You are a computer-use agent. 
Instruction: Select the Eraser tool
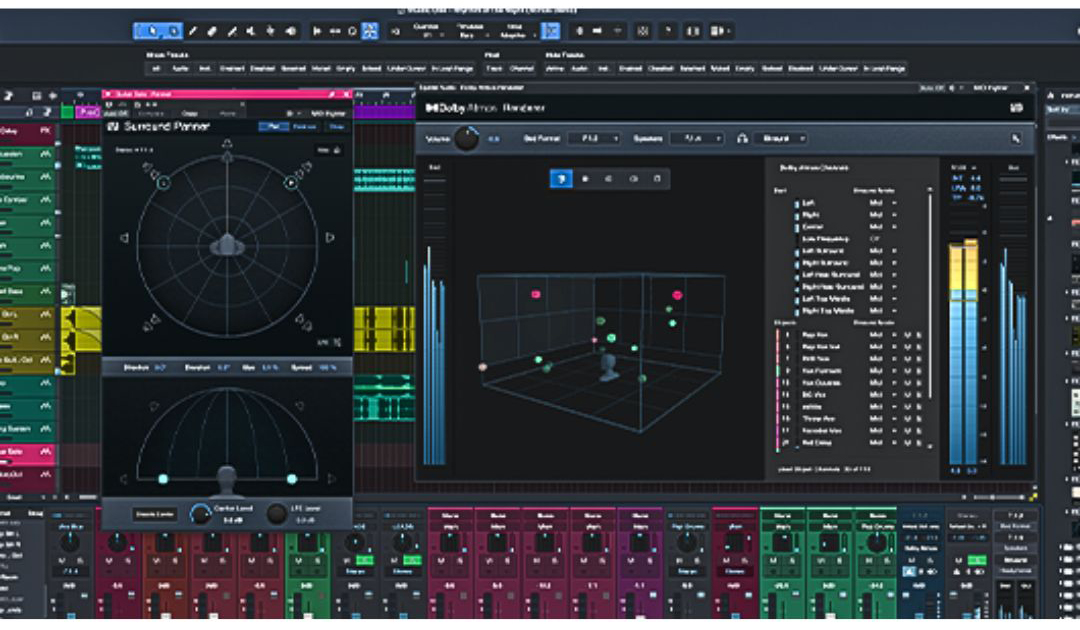[x=213, y=31]
